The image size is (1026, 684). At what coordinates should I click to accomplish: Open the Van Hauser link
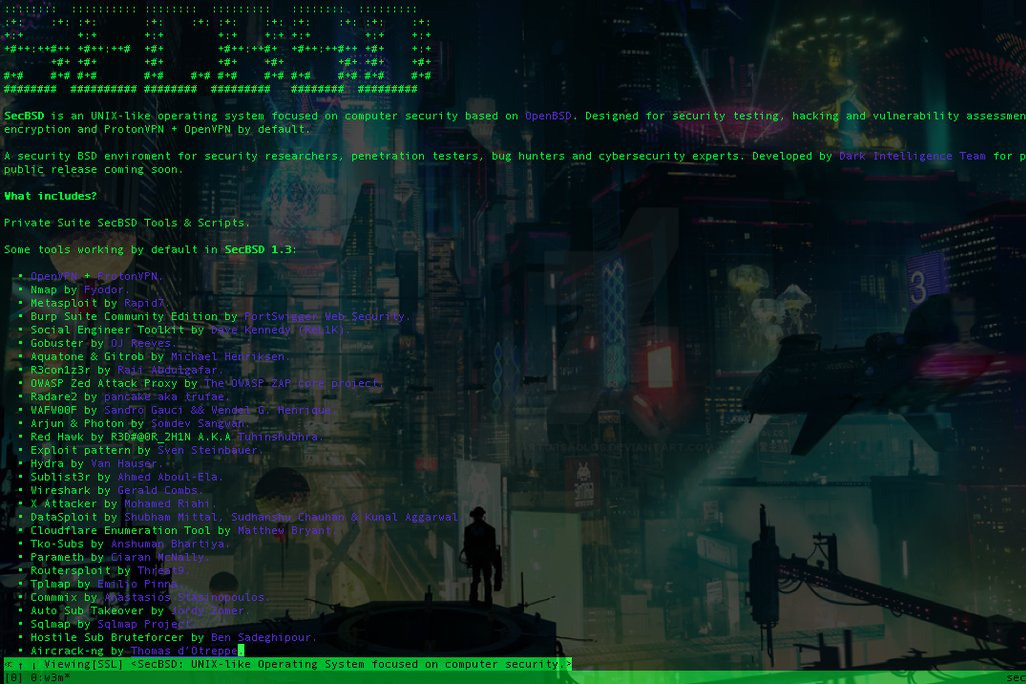(x=124, y=463)
